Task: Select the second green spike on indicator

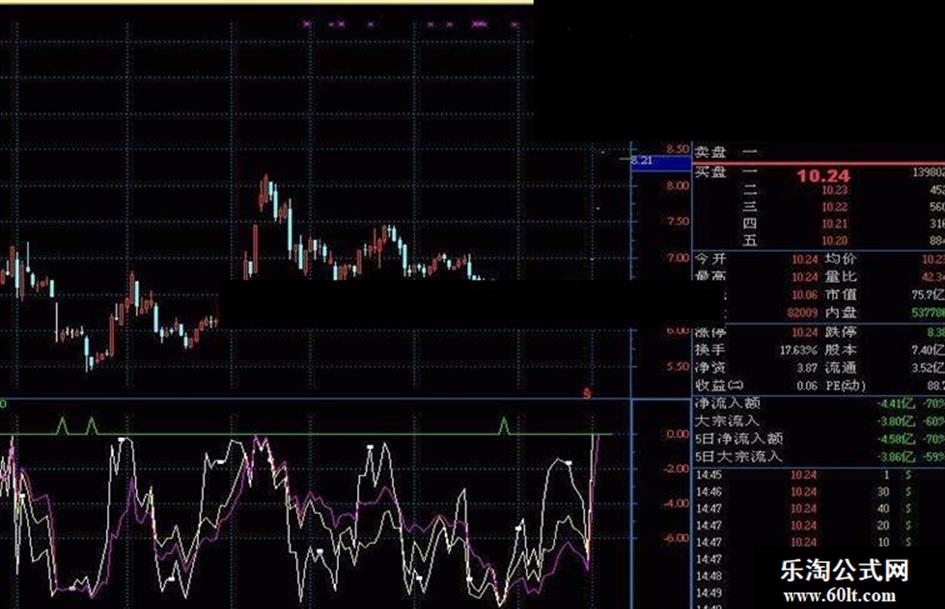Action: click(92, 425)
